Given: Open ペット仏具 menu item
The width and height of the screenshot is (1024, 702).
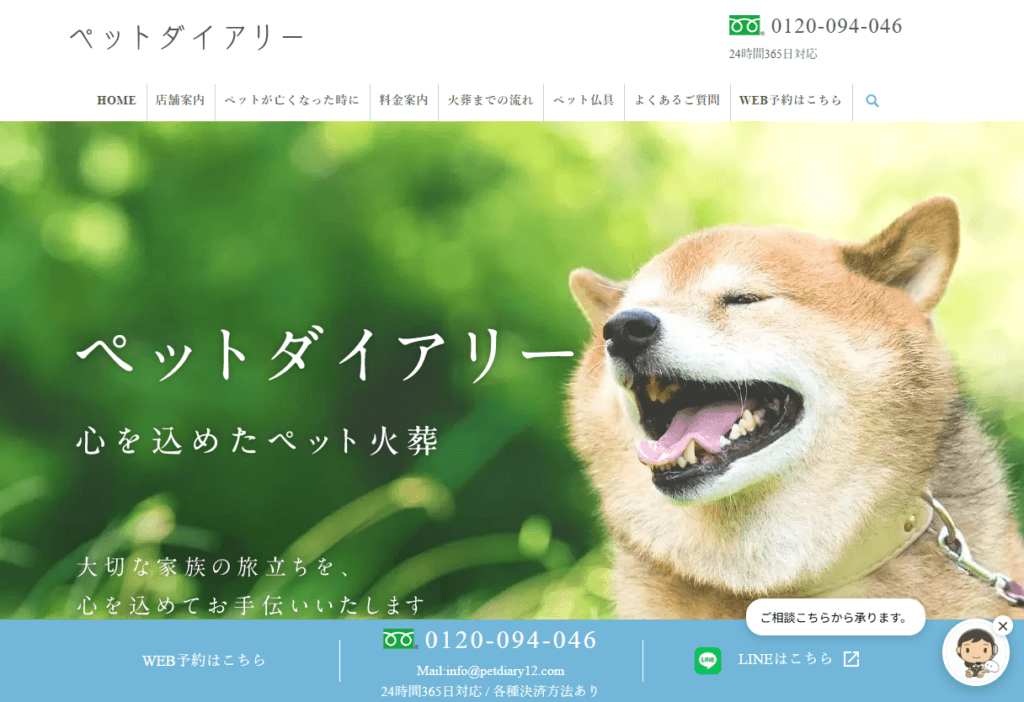Looking at the screenshot, I should [x=584, y=101].
